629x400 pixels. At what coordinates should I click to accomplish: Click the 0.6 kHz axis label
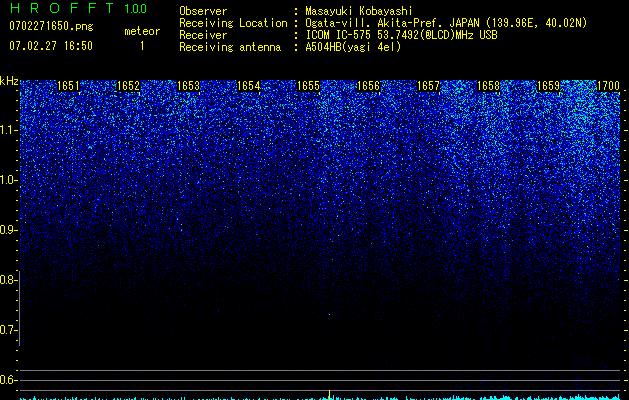point(8,380)
